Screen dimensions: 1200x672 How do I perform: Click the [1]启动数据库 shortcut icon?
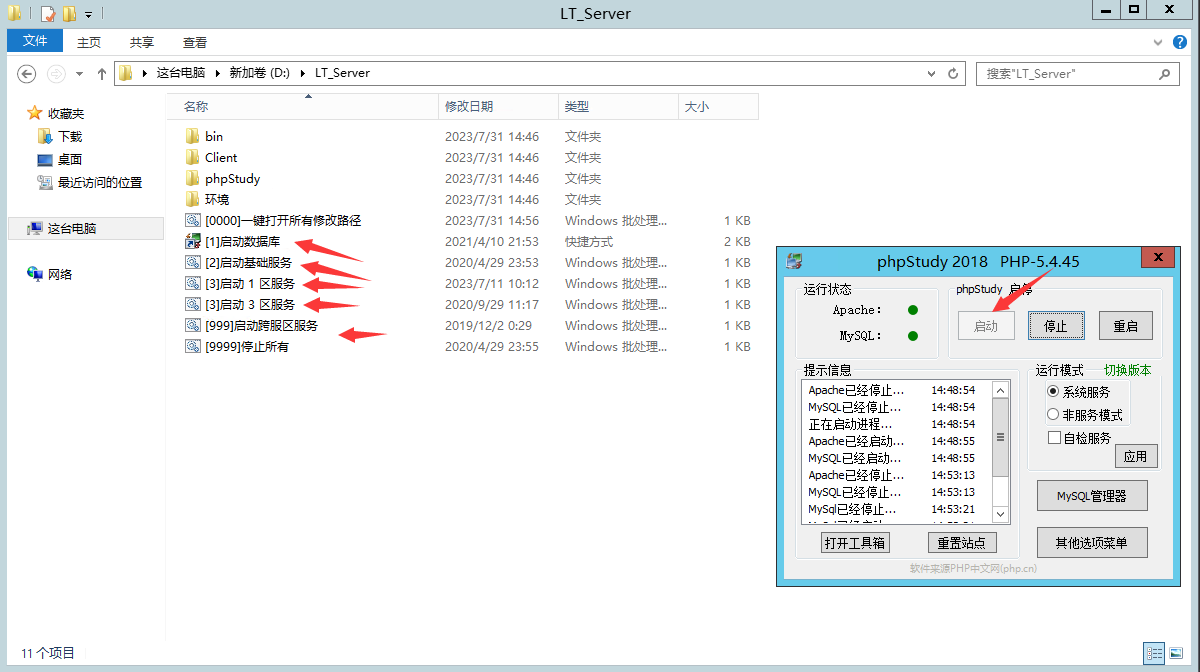193,242
